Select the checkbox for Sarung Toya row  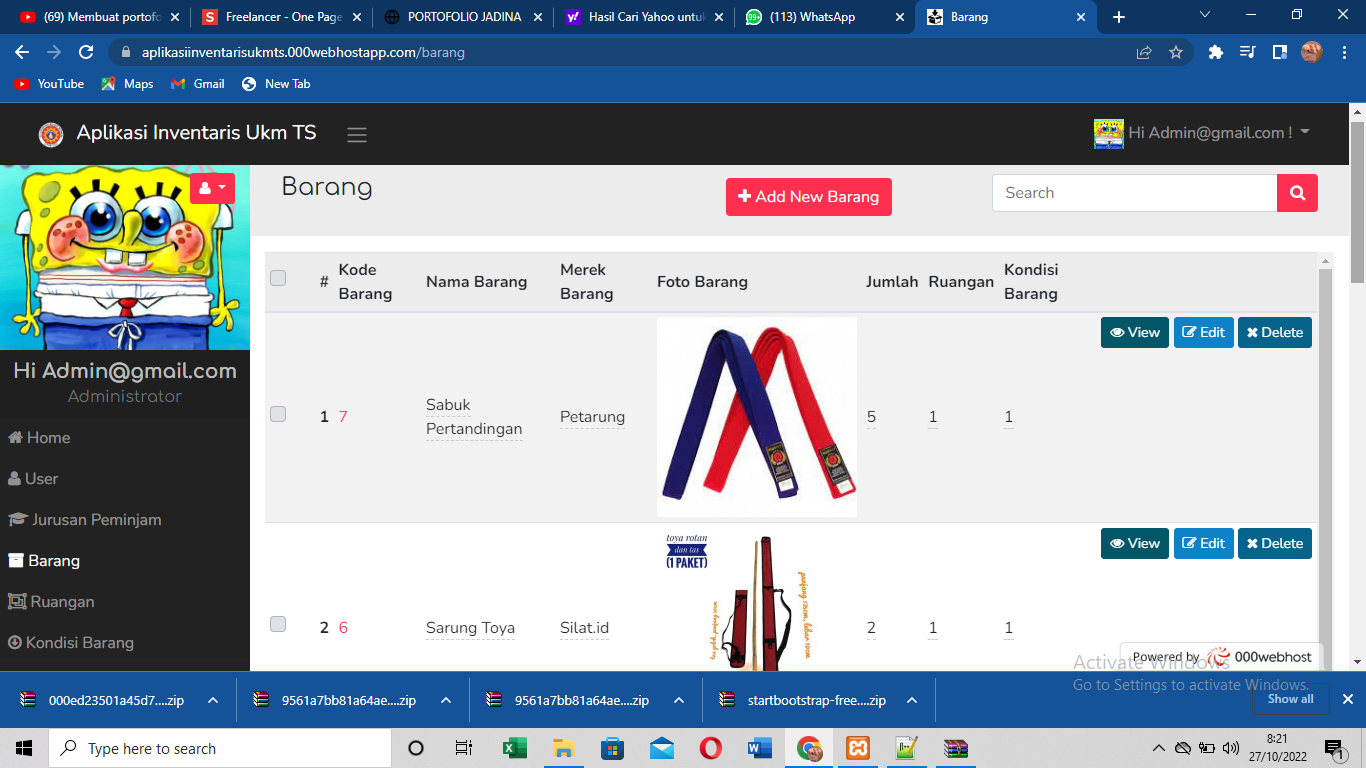(x=278, y=624)
